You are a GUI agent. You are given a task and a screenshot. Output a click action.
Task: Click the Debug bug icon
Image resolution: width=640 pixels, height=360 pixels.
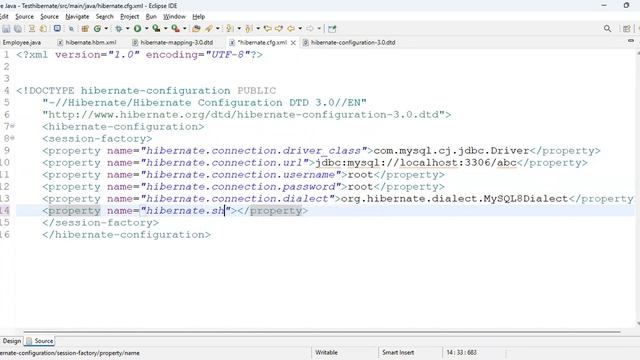click(119, 29)
